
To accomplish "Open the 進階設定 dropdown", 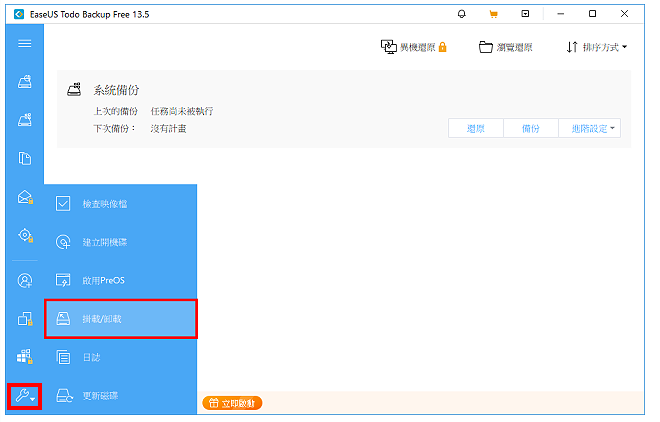I will (x=590, y=128).
